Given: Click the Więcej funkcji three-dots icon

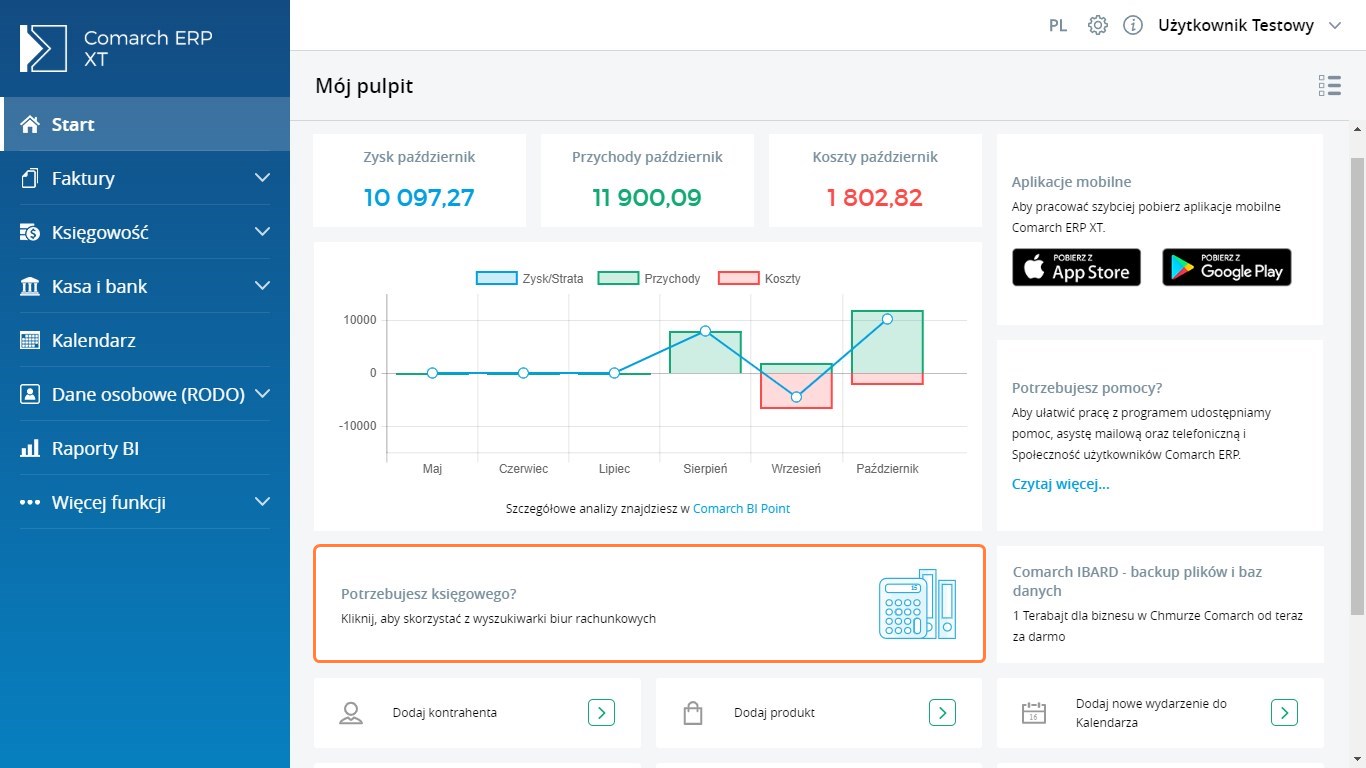Looking at the screenshot, I should coord(30,502).
